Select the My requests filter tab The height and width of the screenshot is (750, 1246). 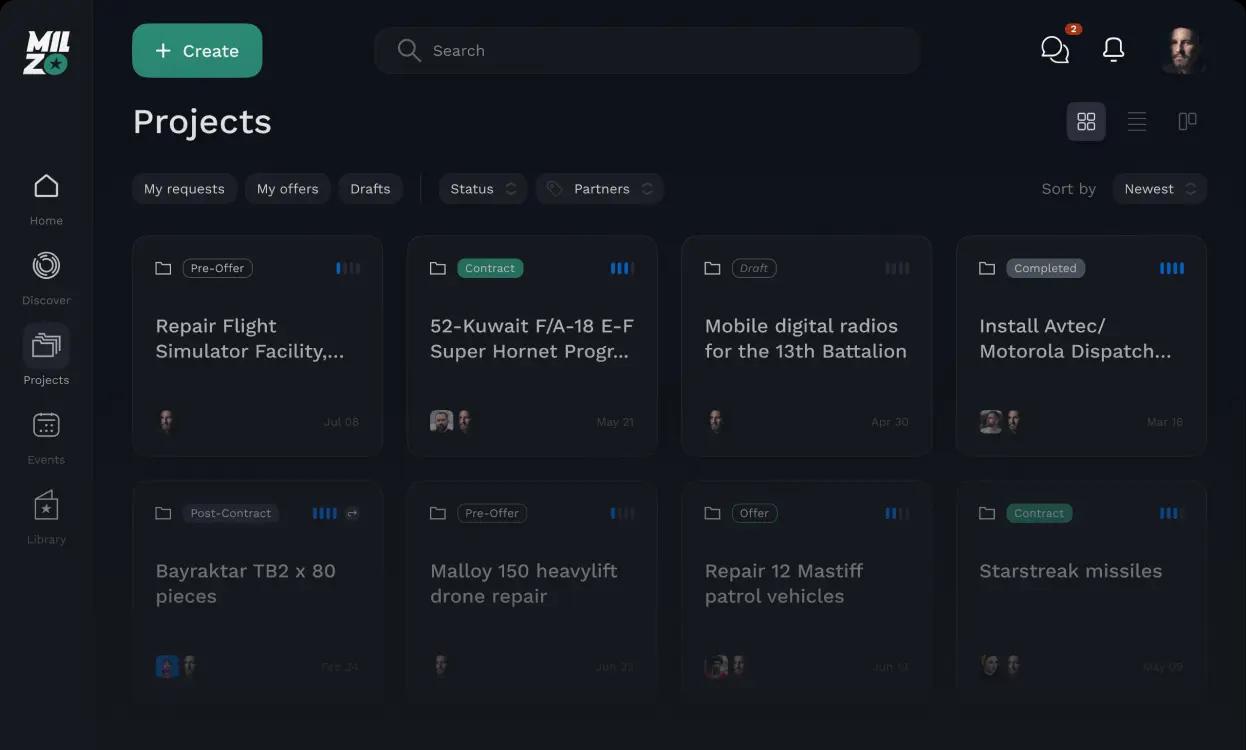(184, 189)
